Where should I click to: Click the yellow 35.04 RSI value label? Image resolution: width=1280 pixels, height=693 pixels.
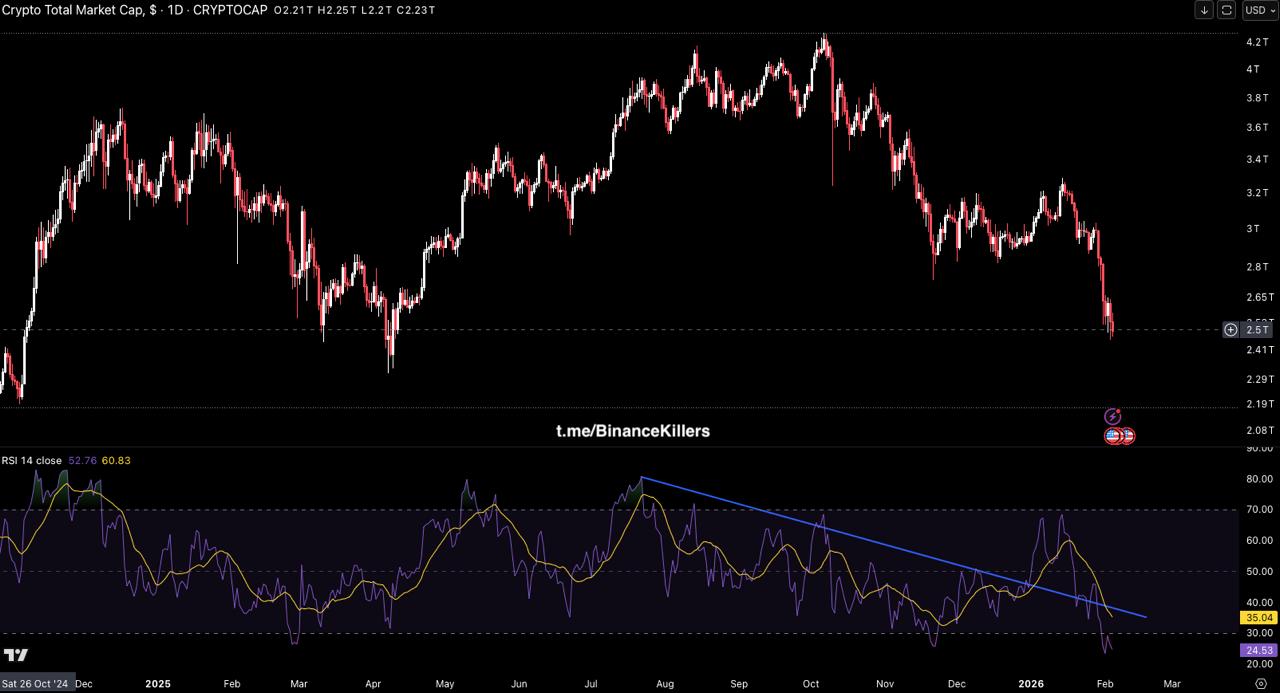coord(1258,618)
